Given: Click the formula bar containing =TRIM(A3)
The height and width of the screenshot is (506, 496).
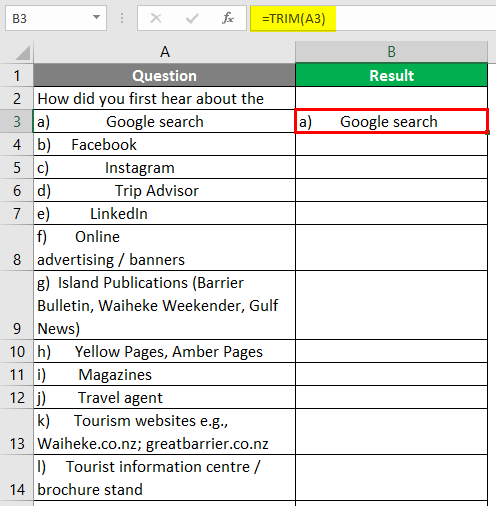Looking at the screenshot, I should (373, 18).
